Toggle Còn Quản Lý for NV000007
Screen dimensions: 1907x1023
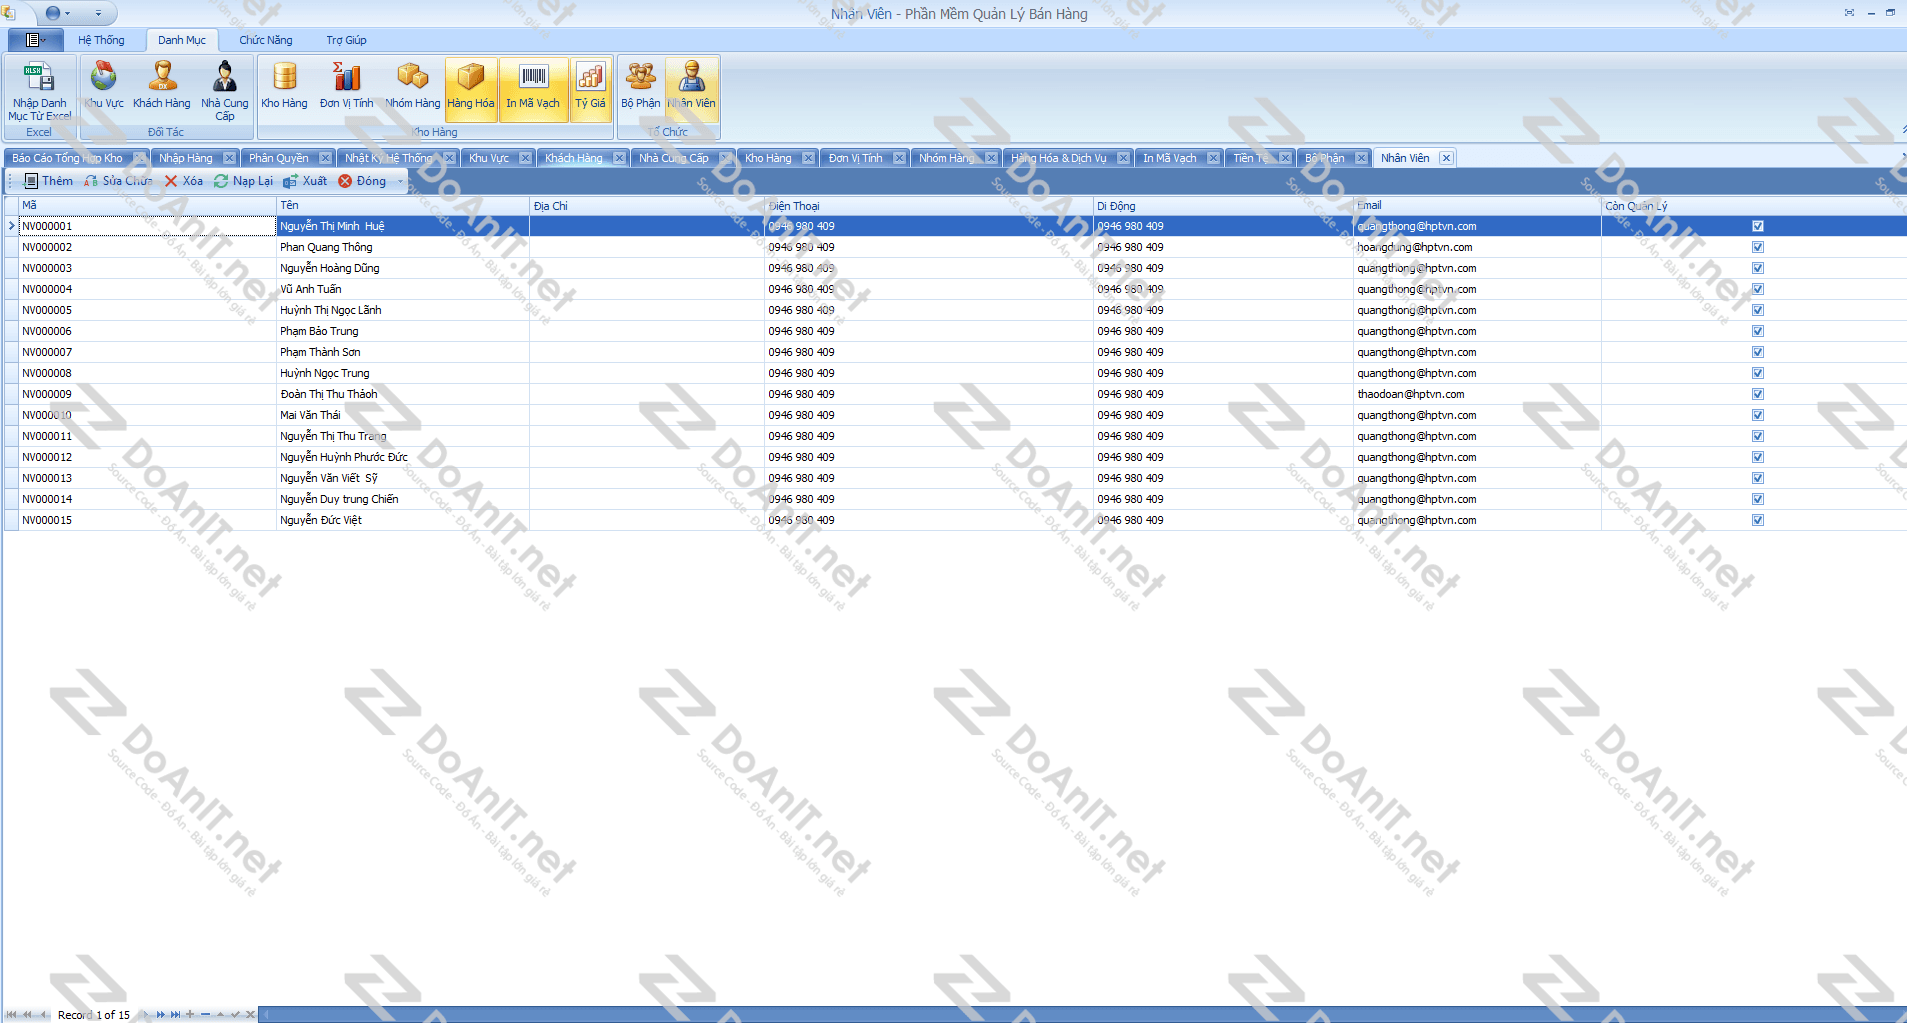point(1758,352)
